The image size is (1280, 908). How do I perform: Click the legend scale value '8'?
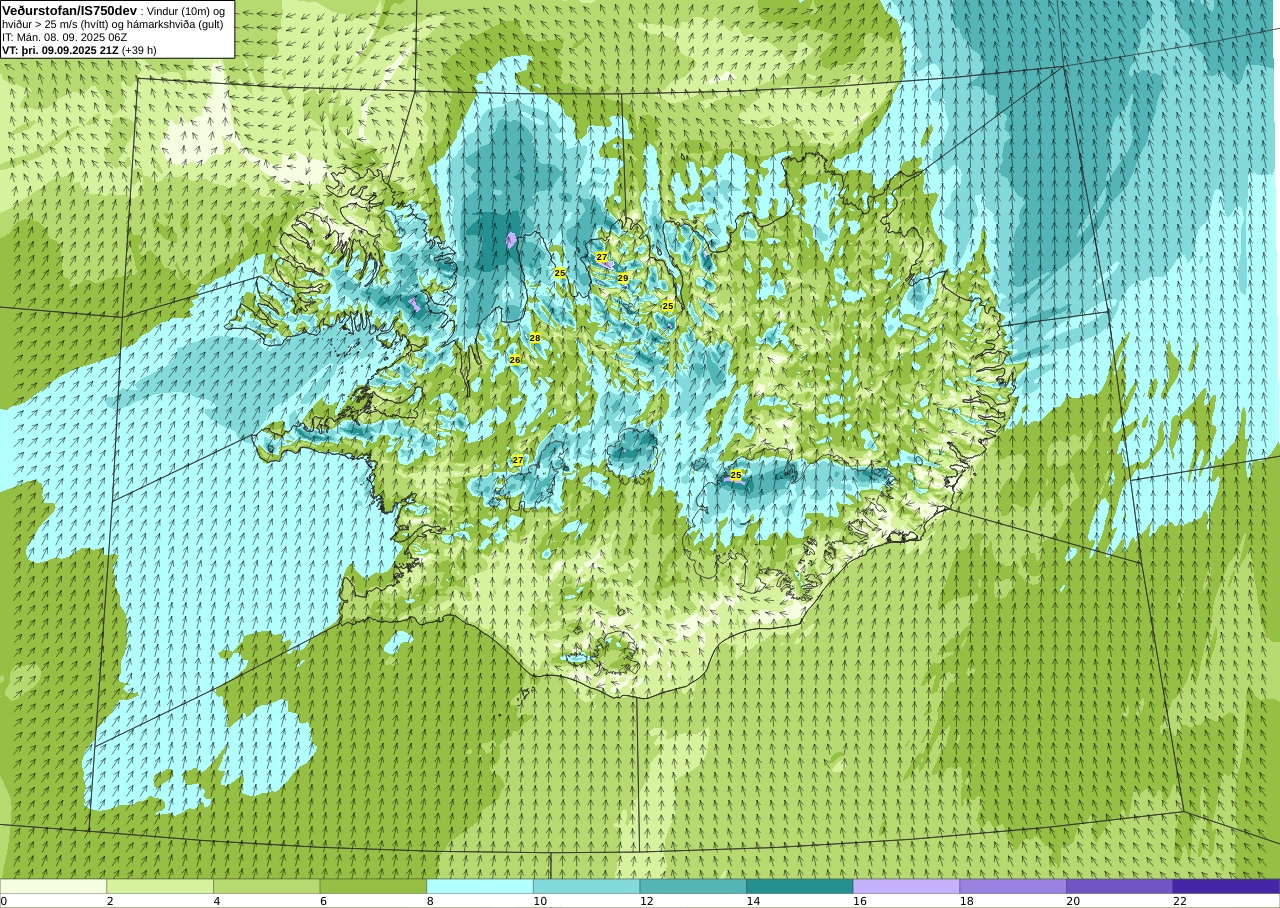click(x=430, y=901)
